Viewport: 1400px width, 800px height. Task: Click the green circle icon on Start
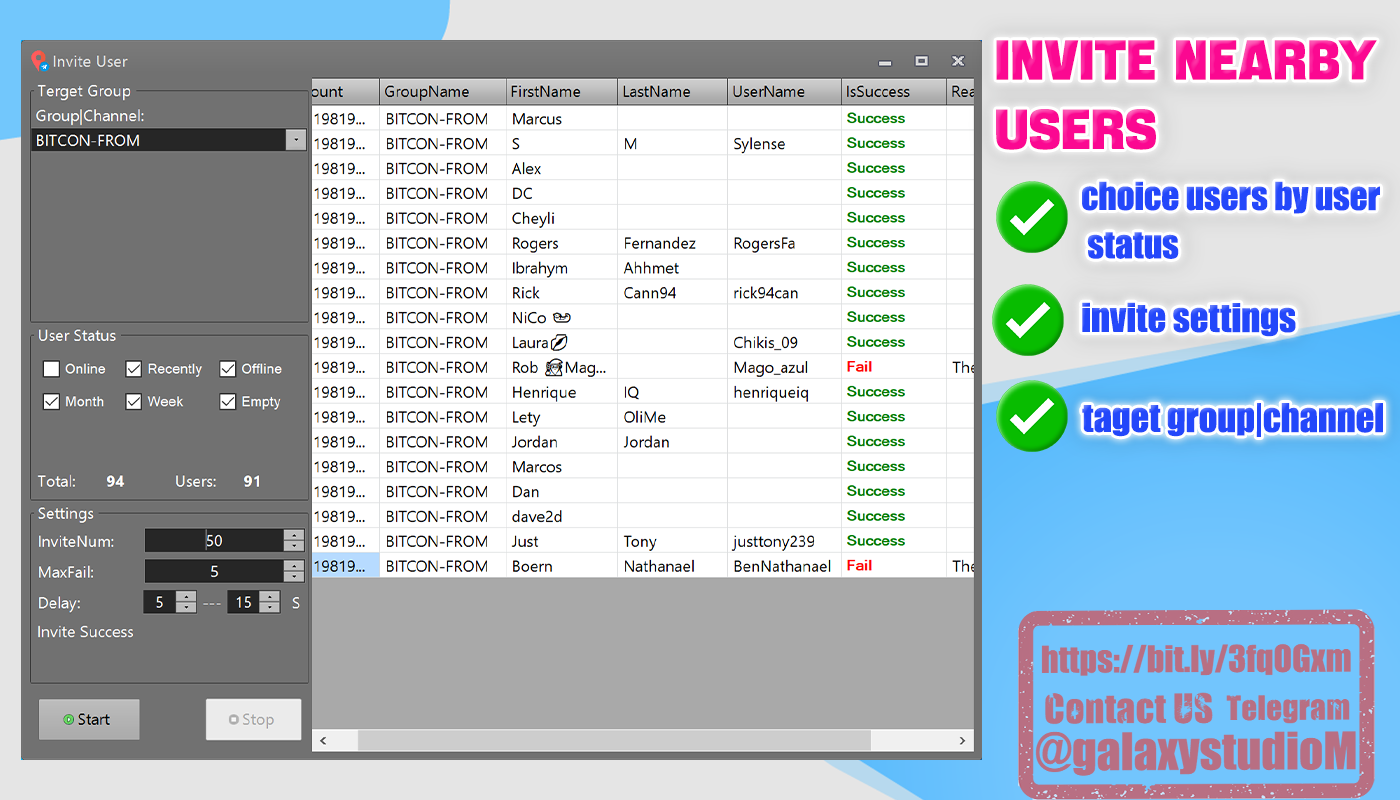[x=70, y=719]
